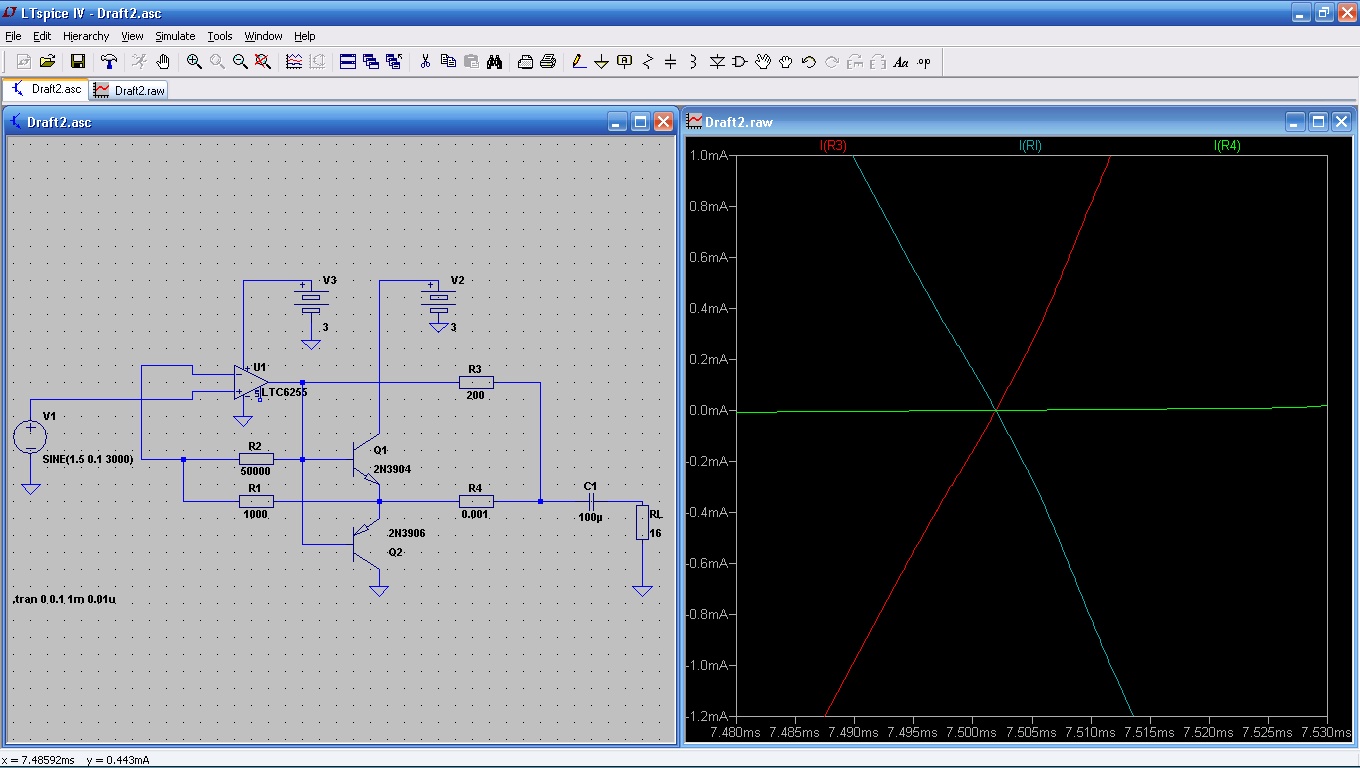Cascade the windows from the toolbar
The height and width of the screenshot is (768, 1360).
pyautogui.click(x=371, y=62)
